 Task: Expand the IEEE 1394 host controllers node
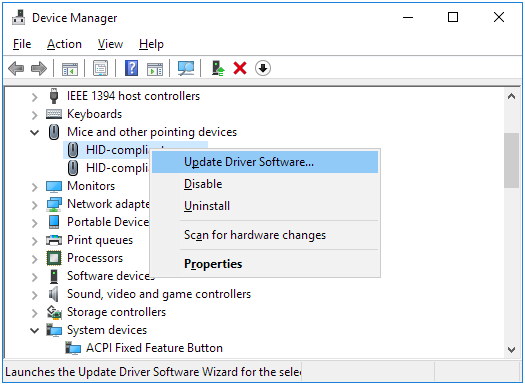(34, 97)
